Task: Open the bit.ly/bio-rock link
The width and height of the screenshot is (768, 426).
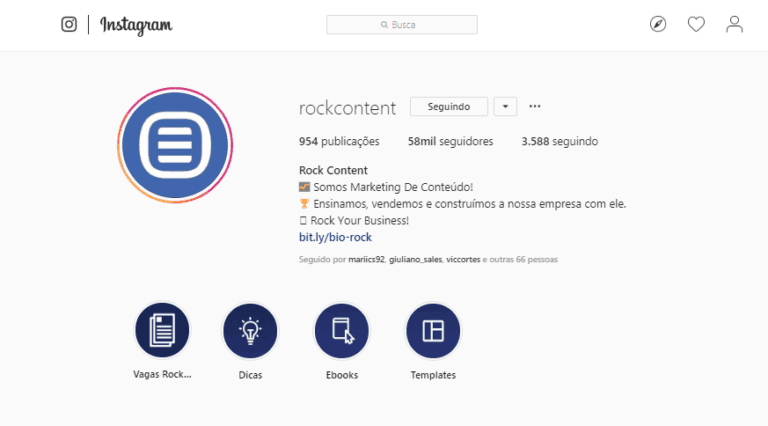Action: [x=336, y=237]
